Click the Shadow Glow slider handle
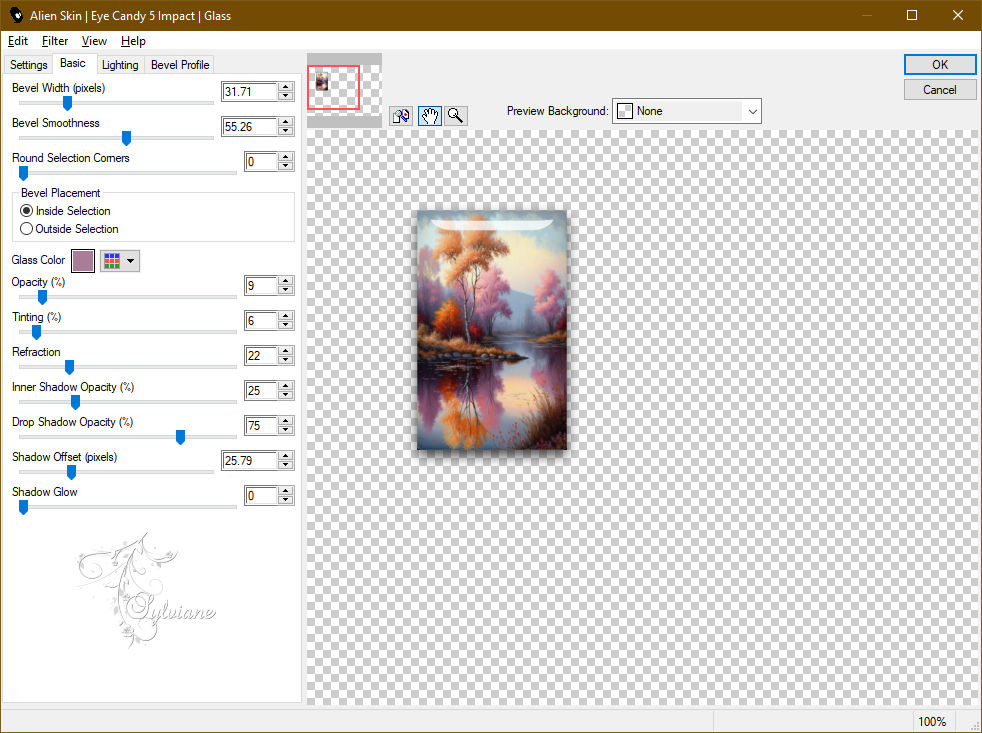 click(x=23, y=507)
